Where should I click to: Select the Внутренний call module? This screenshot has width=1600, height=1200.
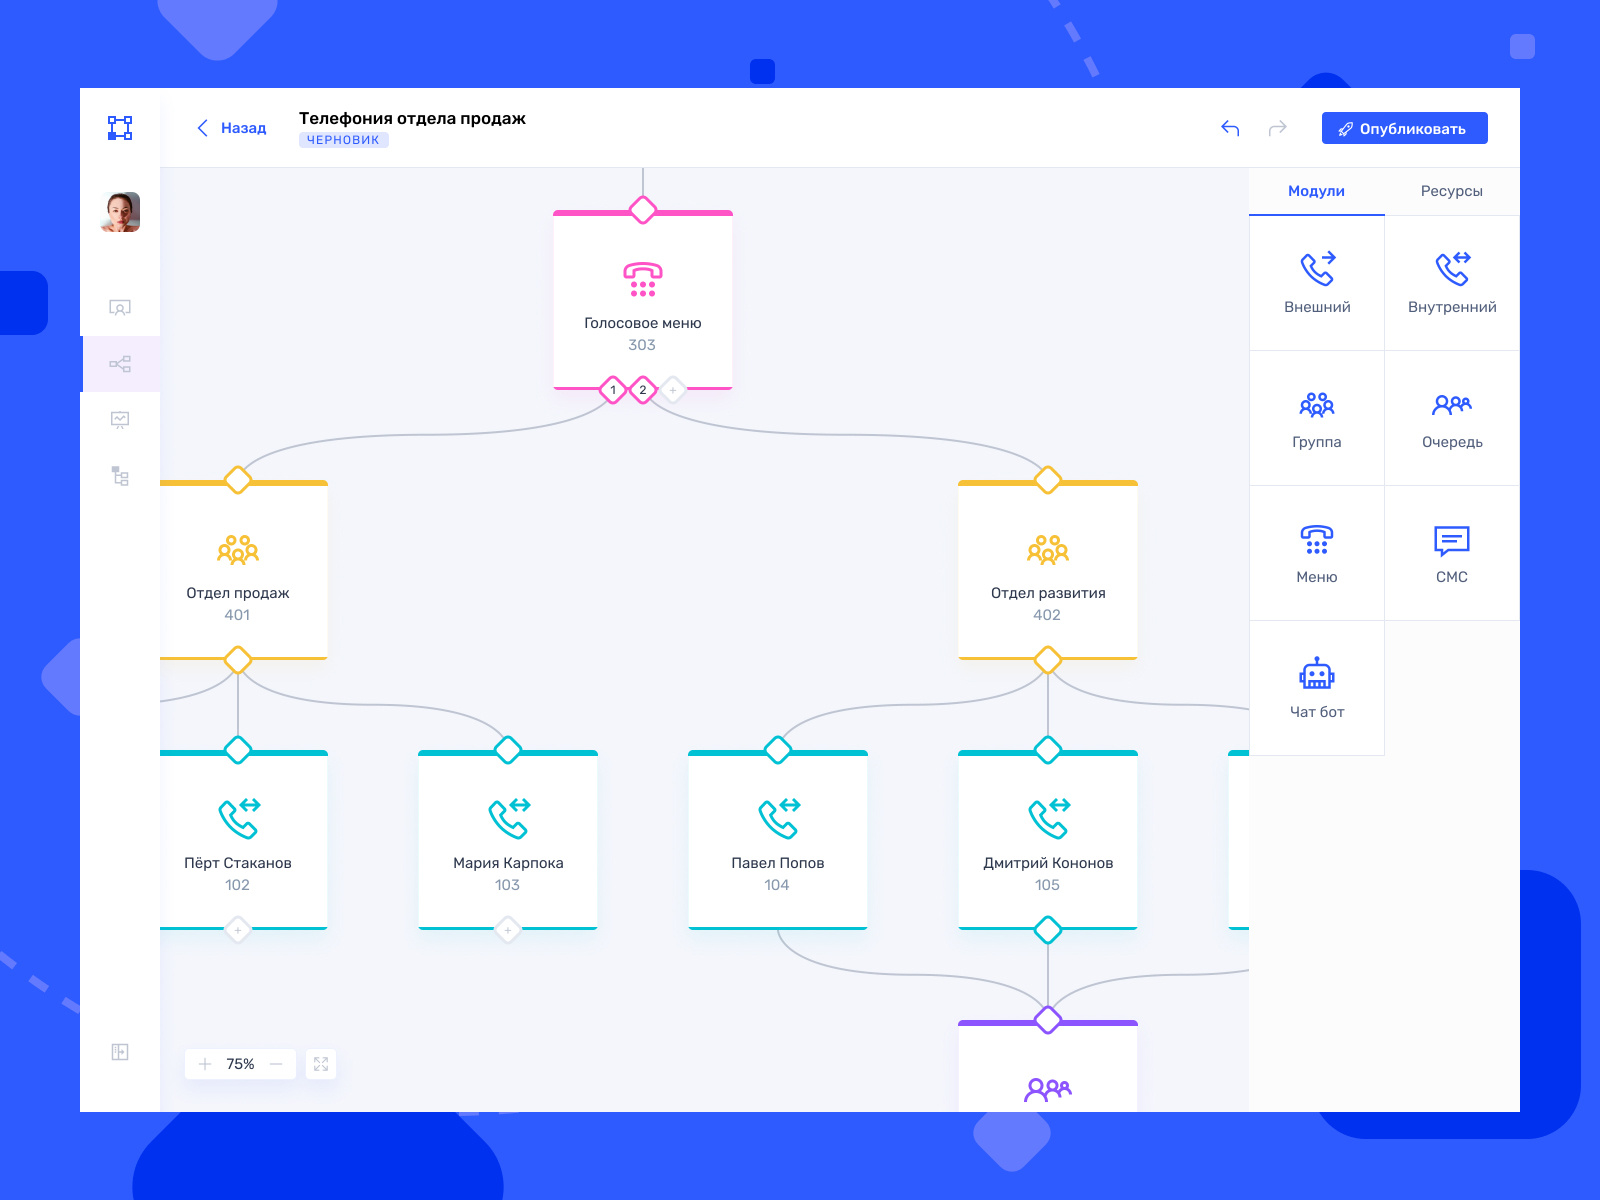1451,283
